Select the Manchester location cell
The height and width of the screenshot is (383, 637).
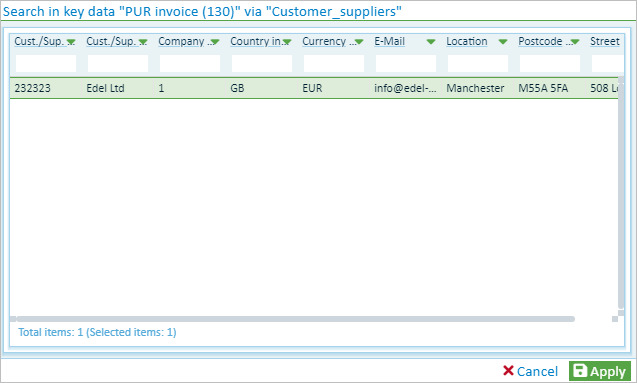pyautogui.click(x=475, y=88)
